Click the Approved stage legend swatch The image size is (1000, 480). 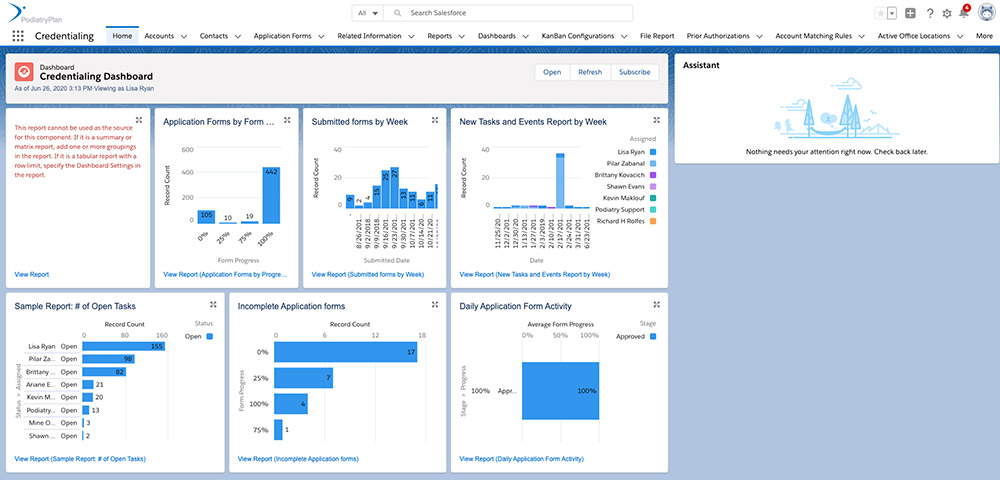pyautogui.click(x=653, y=336)
